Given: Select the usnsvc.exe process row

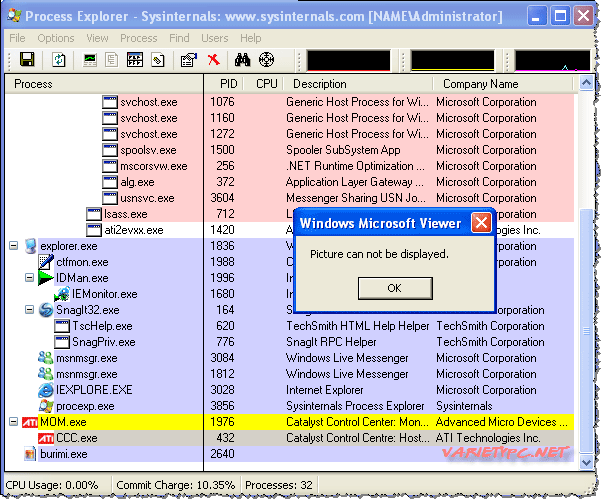Looking at the screenshot, I should pyautogui.click(x=289, y=198).
